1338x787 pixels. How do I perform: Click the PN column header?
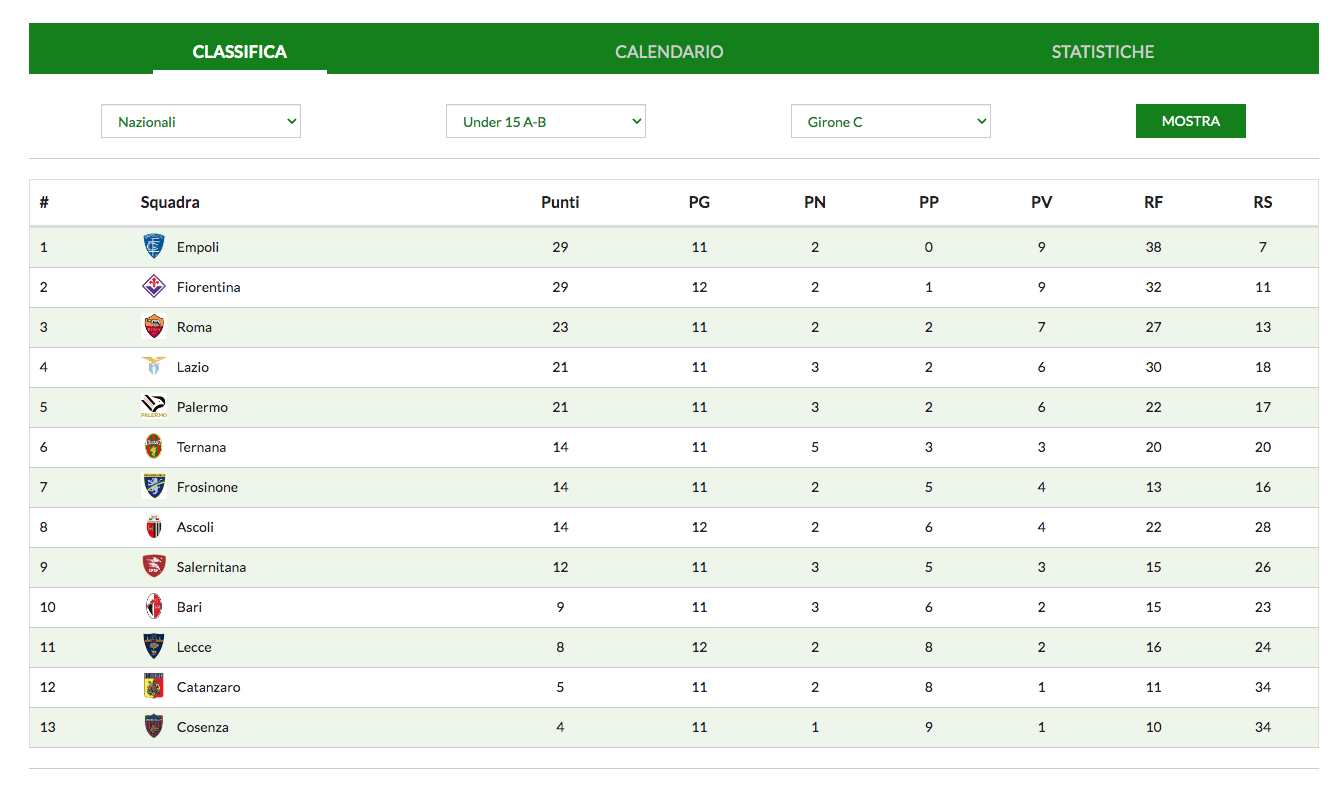815,202
